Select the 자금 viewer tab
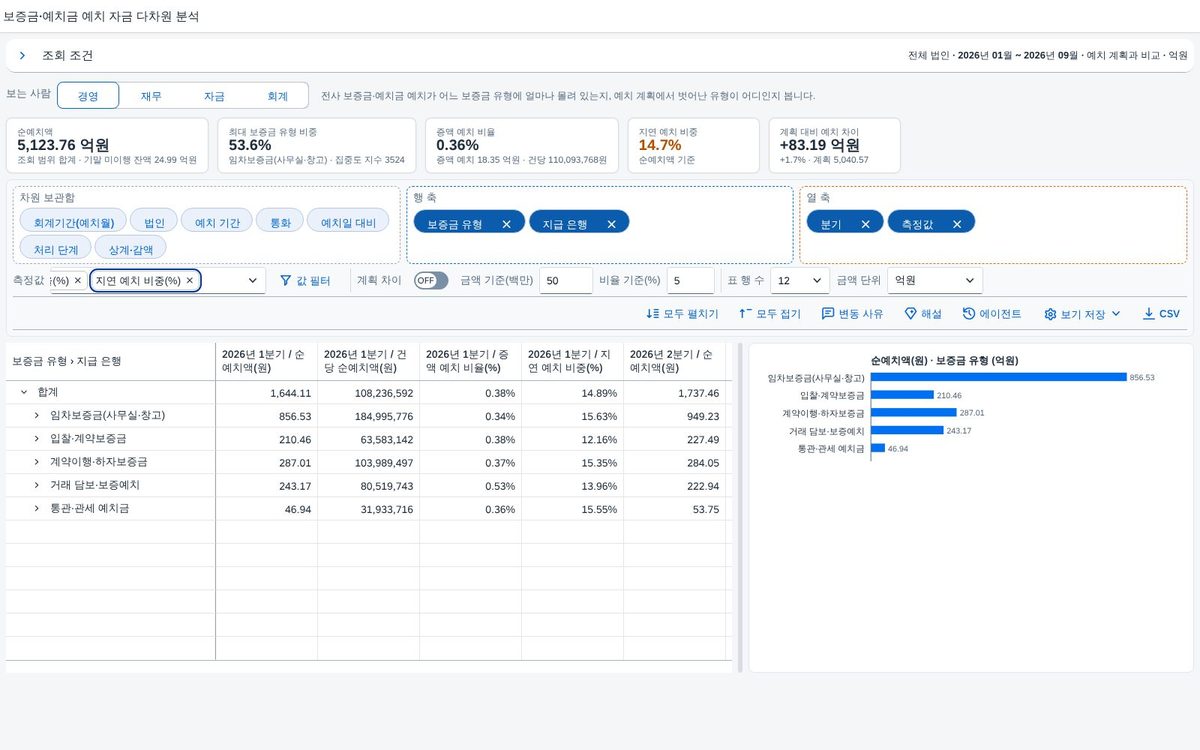The height and width of the screenshot is (750, 1200). (x=214, y=96)
